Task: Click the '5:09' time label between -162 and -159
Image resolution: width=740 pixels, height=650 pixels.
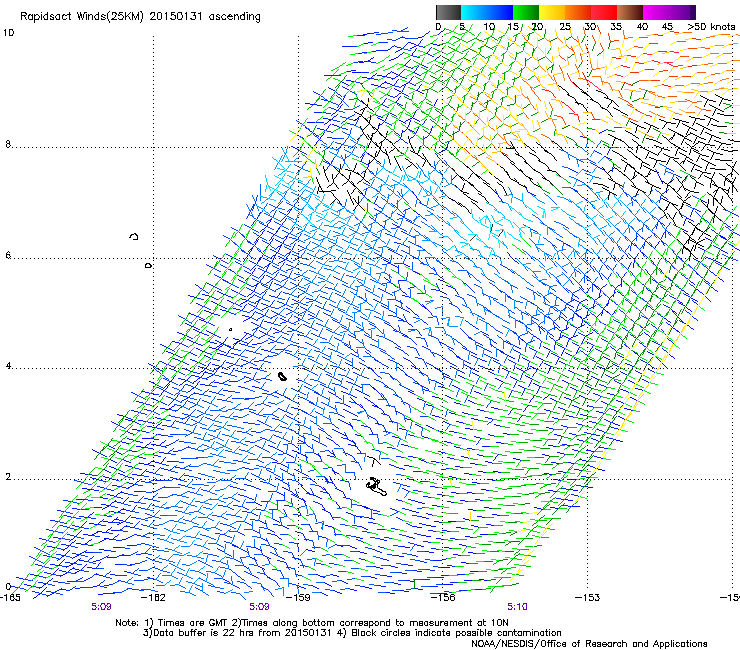Action: click(259, 607)
